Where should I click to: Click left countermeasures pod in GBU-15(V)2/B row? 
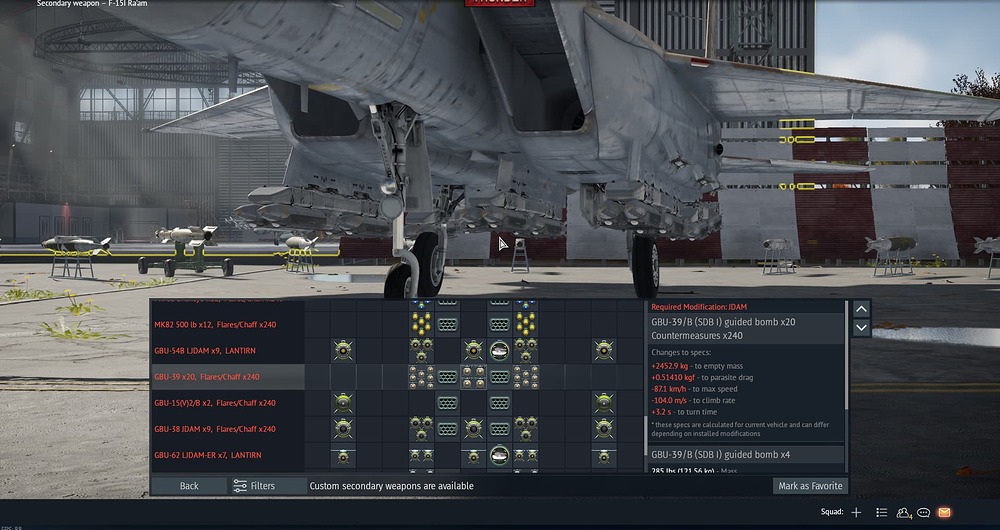tap(447, 403)
